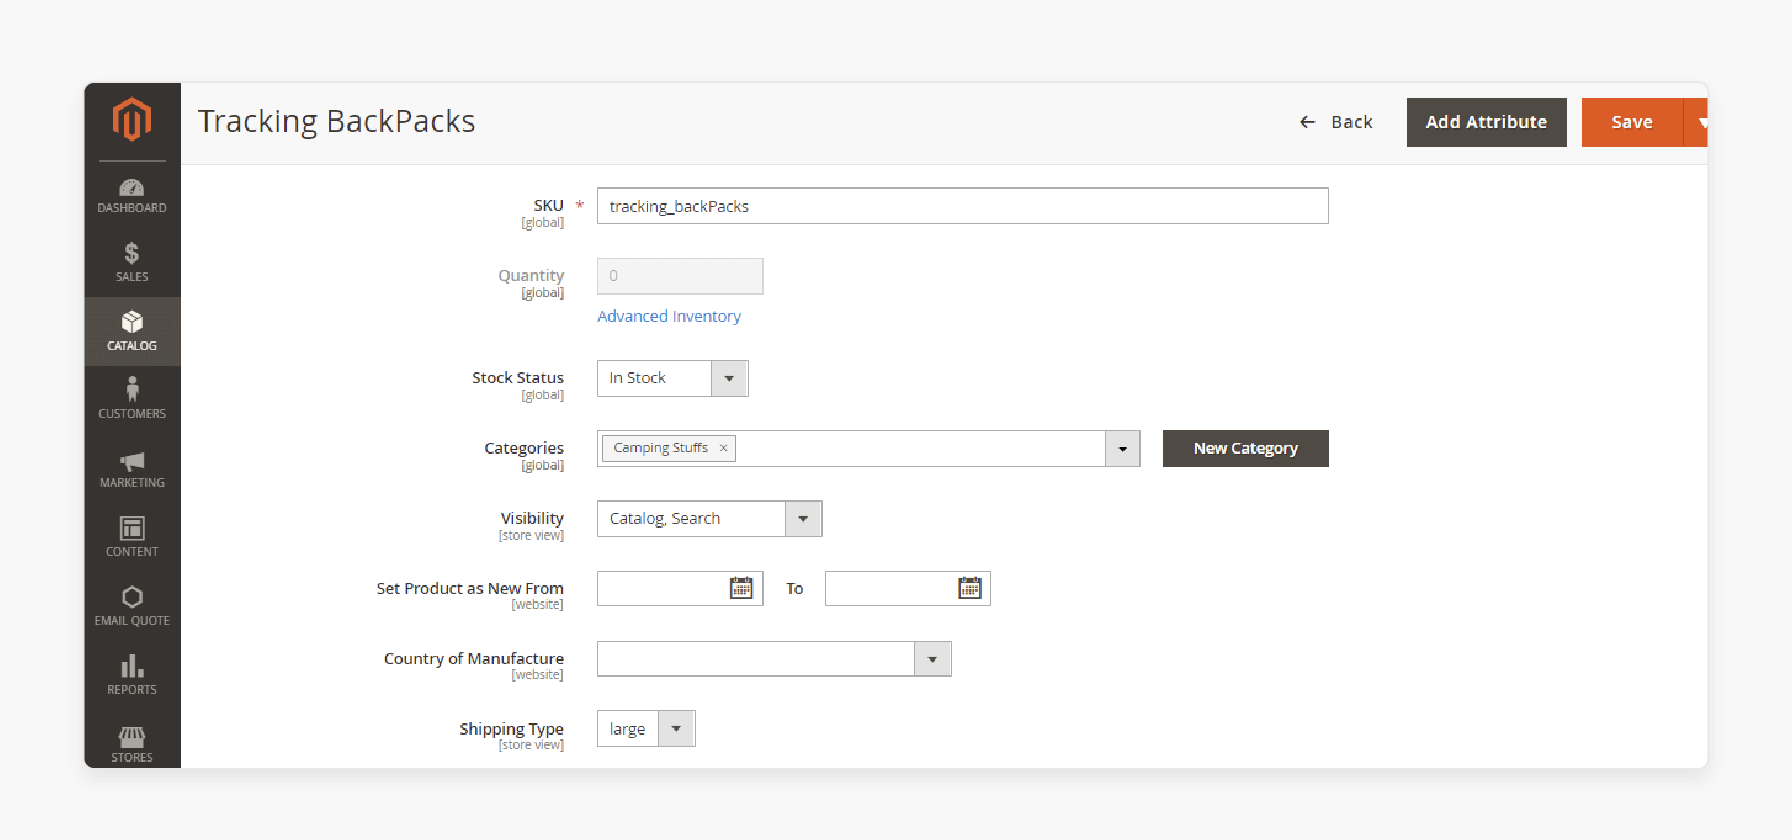This screenshot has height=840, width=1792.
Task: Open calendar for New From date
Action: coord(741,588)
